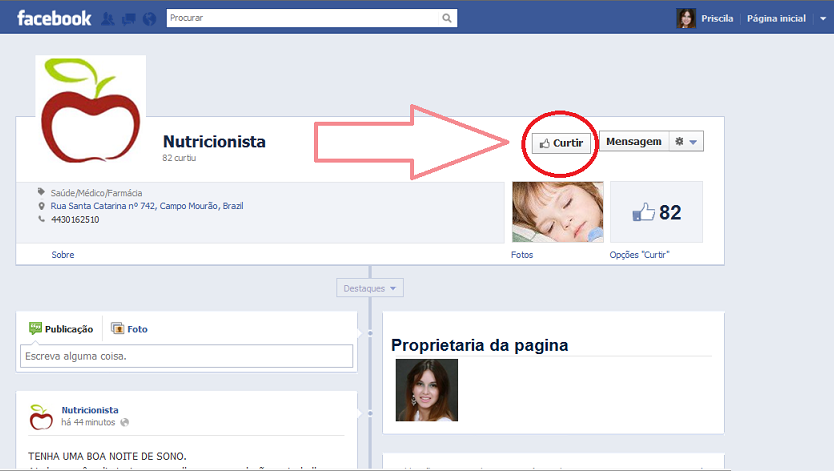Click the Publicação speech bubble icon

[x=35, y=328]
